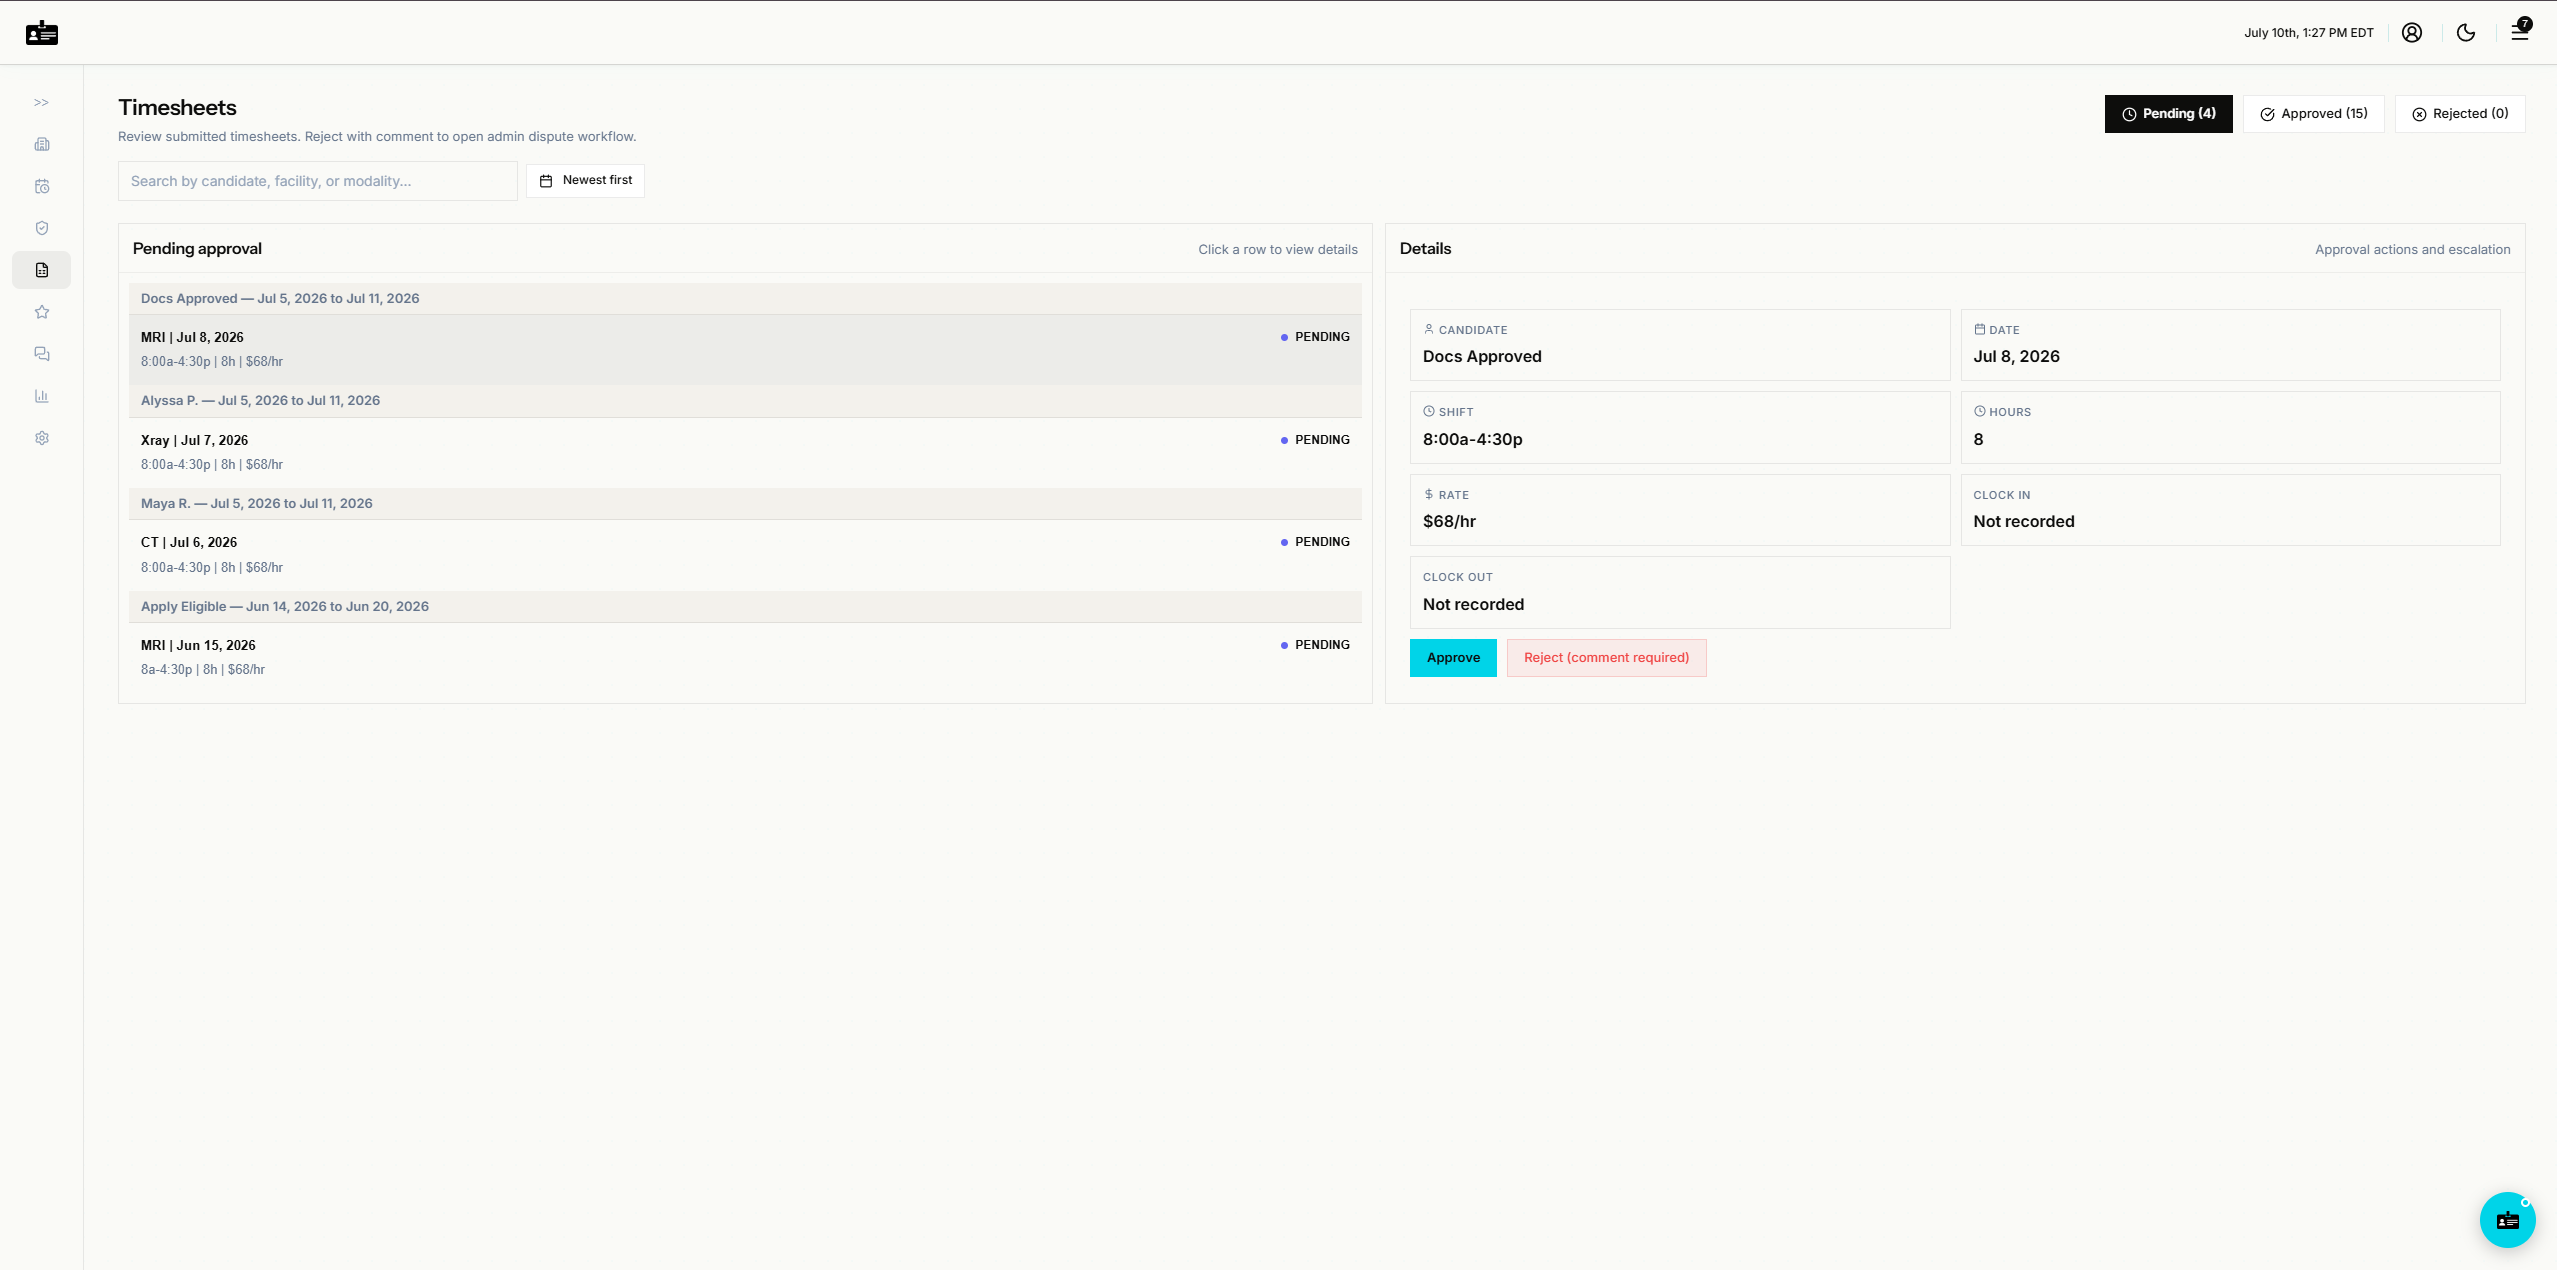The image size is (2557, 1270).
Task: Click the Alyssa P. week group header
Action: (x=745, y=401)
